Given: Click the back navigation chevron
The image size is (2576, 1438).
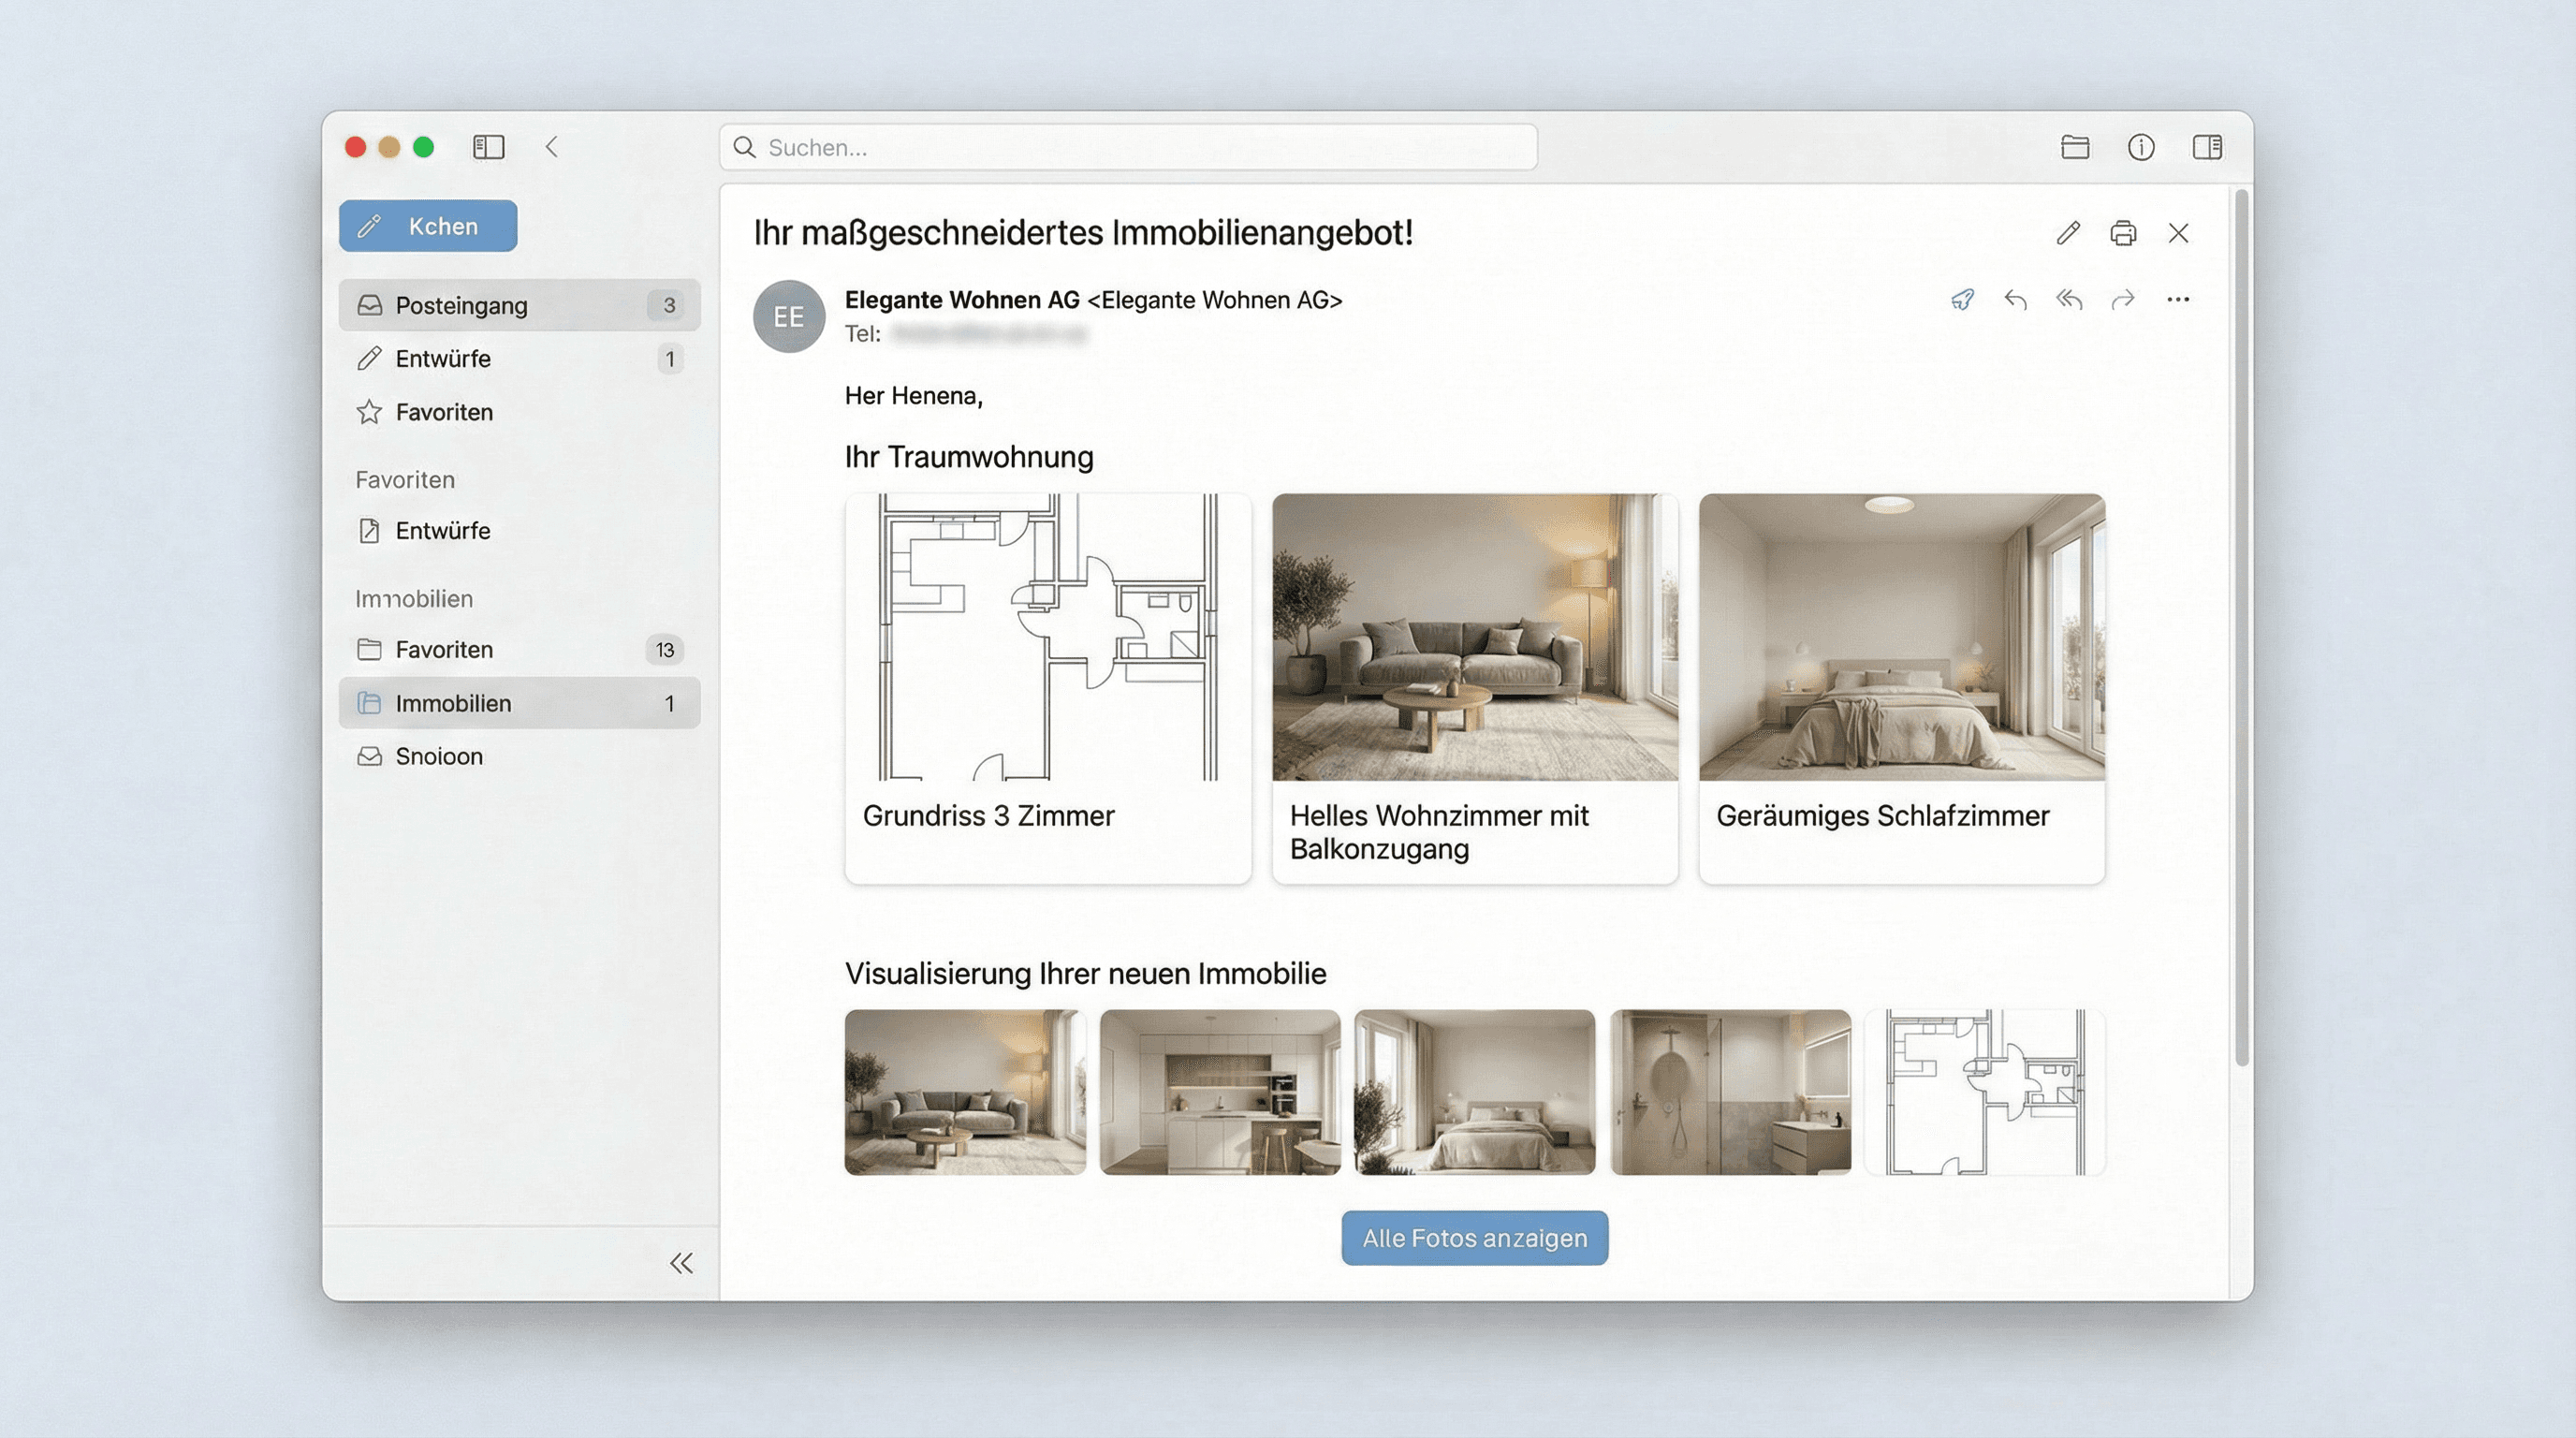Looking at the screenshot, I should (x=552, y=147).
